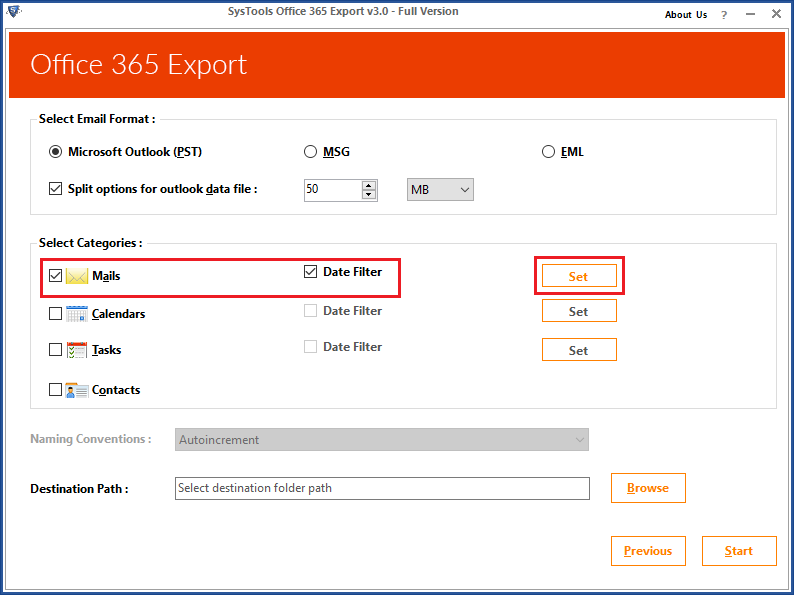
Task: Click the Contacts card icon
Action: coord(76,390)
